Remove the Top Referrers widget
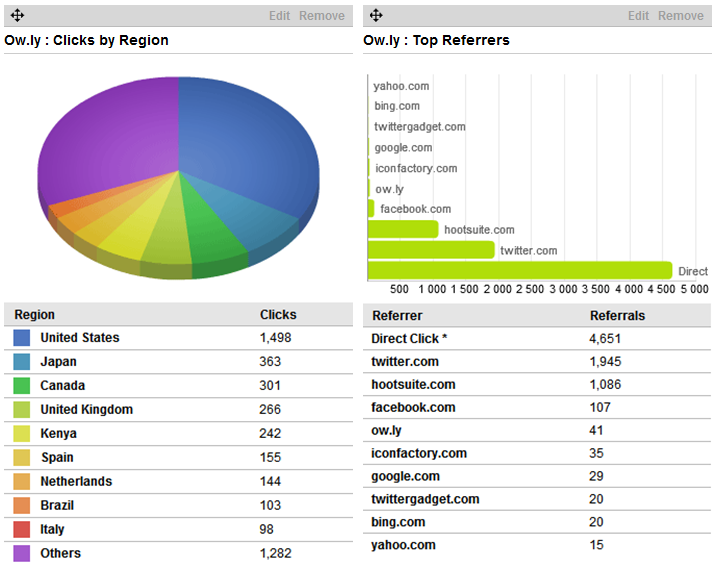The image size is (717, 570). point(681,16)
